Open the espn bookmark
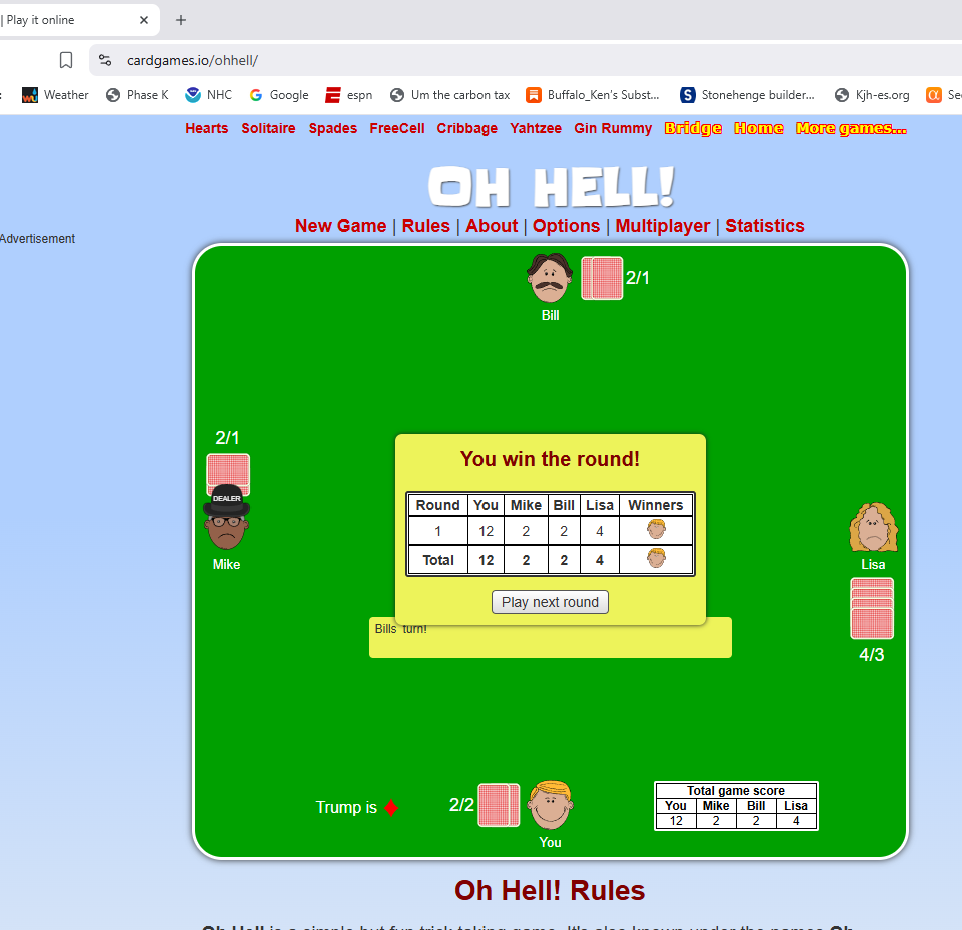The image size is (962, 930). (348, 95)
